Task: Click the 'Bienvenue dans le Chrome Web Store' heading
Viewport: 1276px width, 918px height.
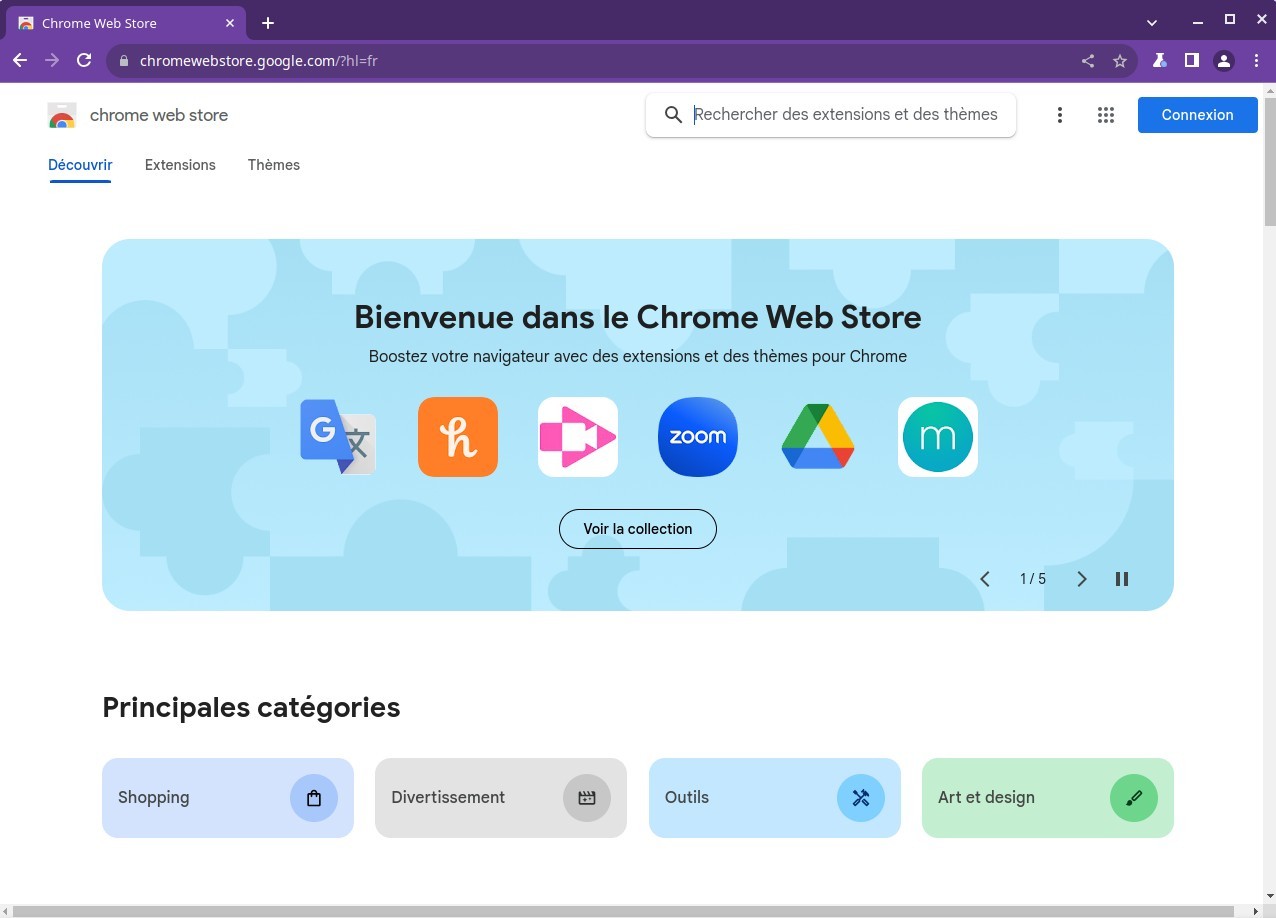Action: point(638,317)
